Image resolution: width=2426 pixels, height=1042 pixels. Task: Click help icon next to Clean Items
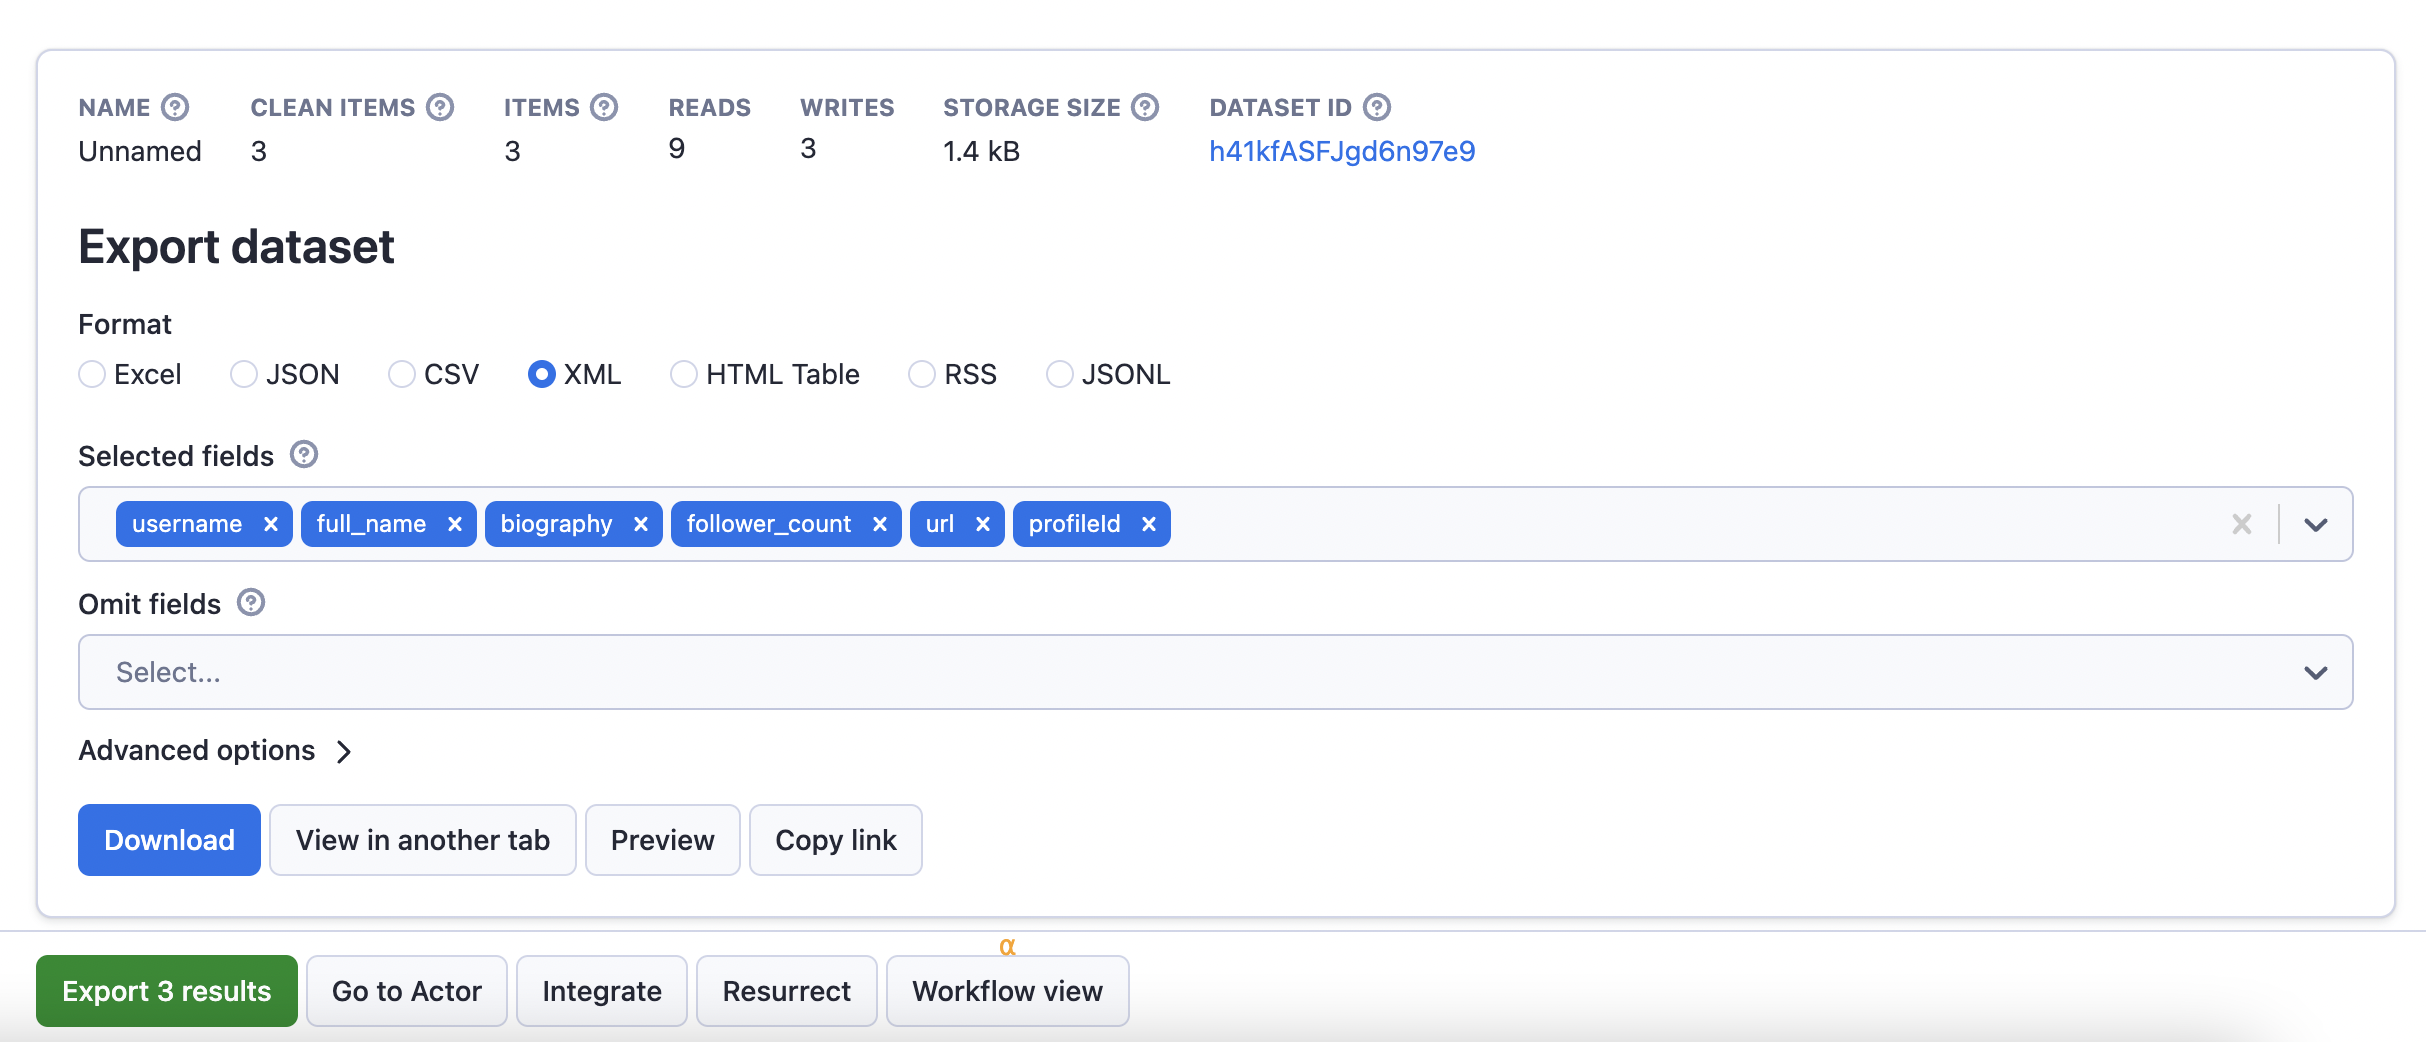[x=440, y=107]
